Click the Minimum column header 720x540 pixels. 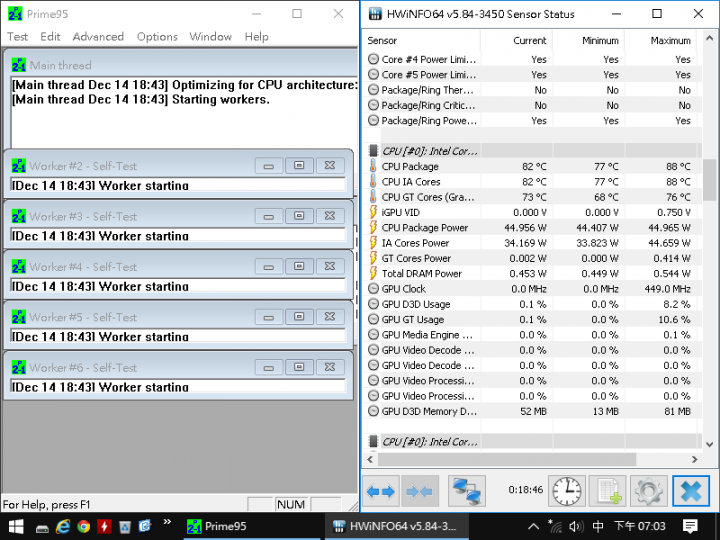[589, 41]
